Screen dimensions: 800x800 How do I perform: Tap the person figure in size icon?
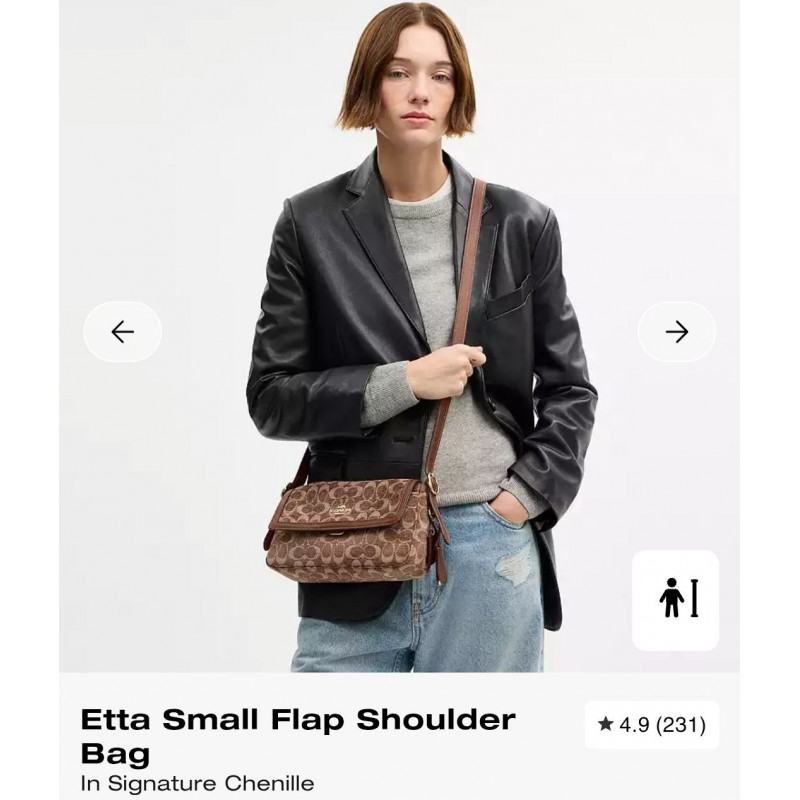(x=671, y=598)
